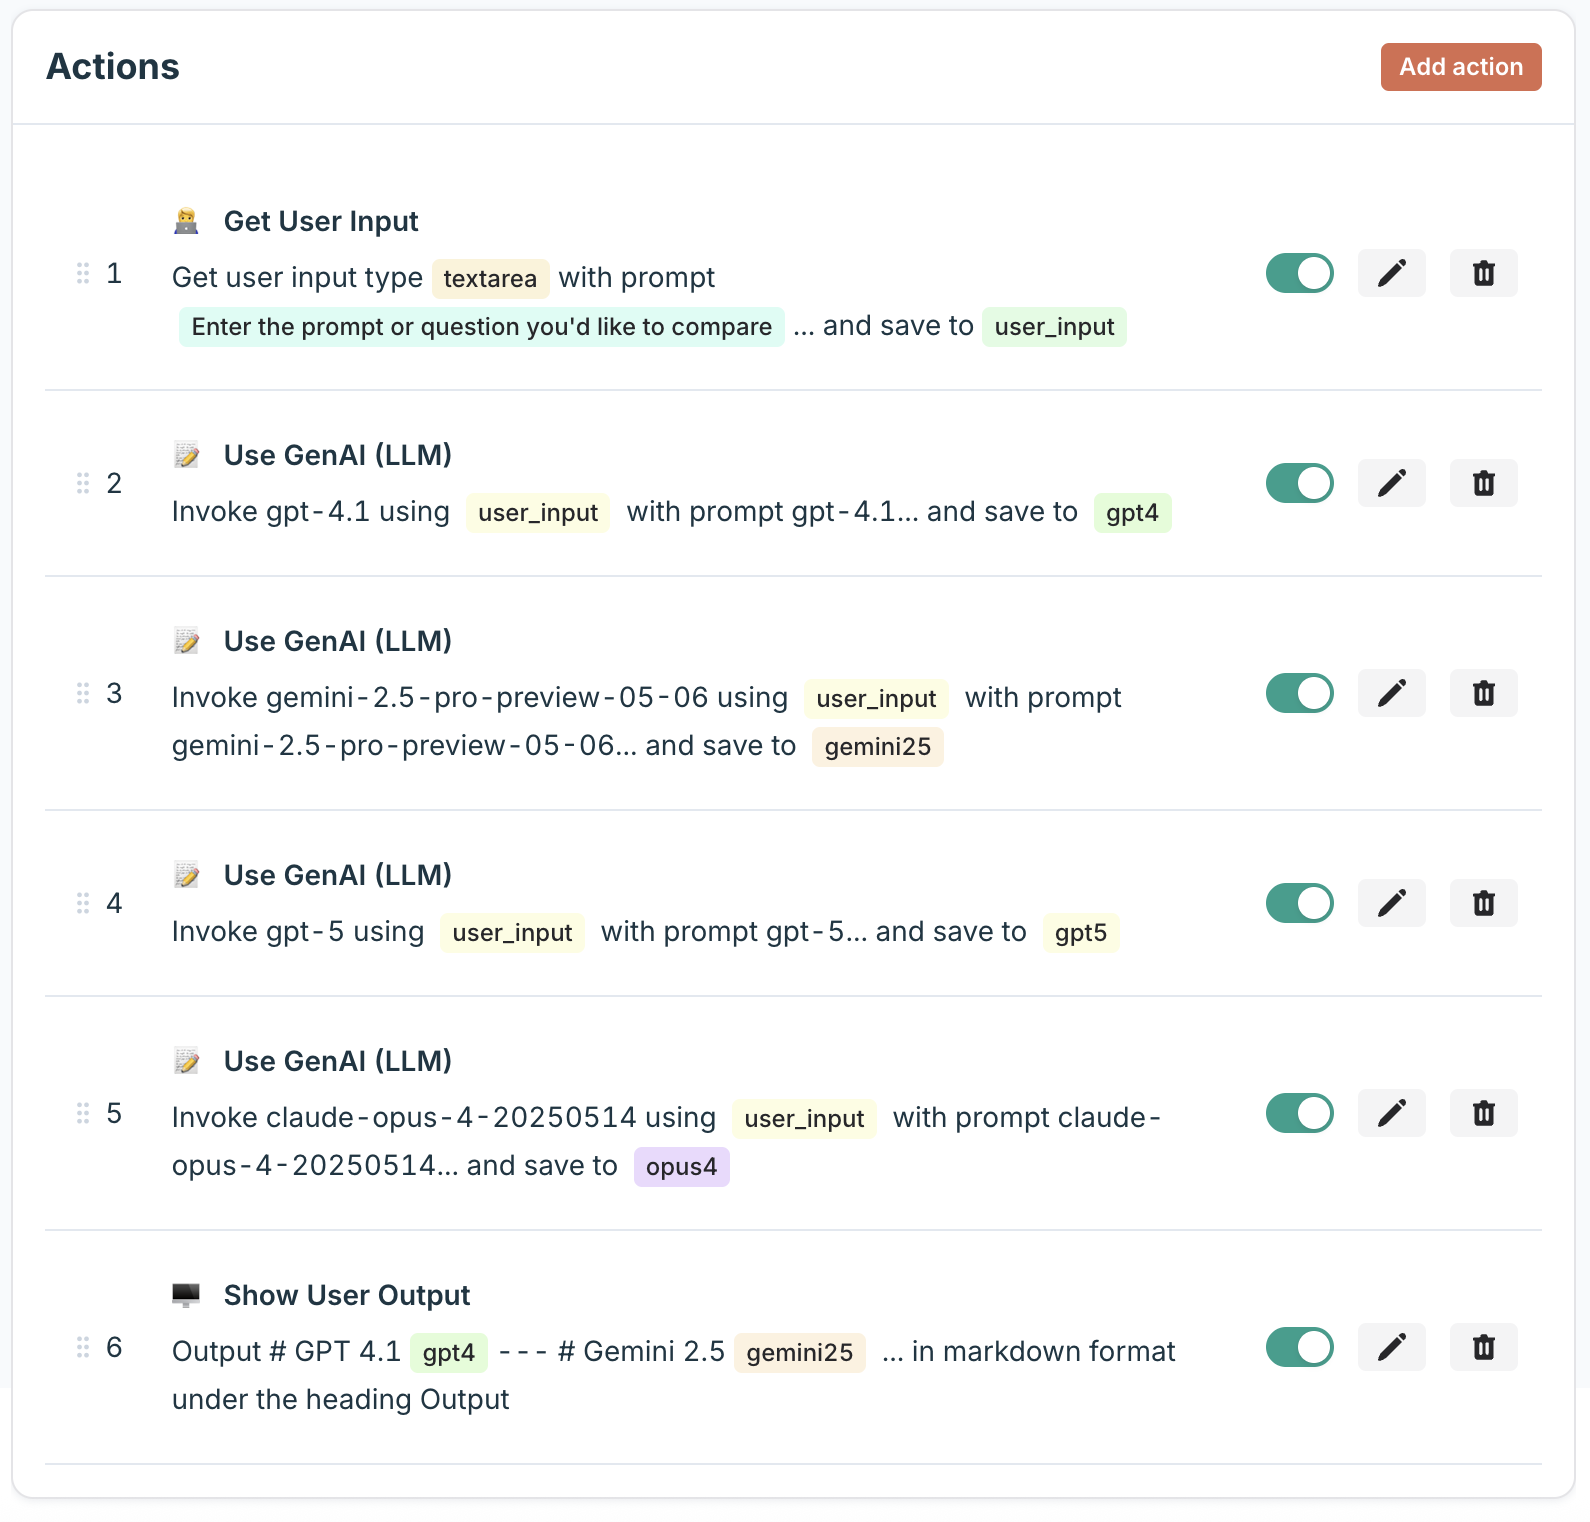1590x1522 pixels.
Task: Click the user_input save tag in action 1
Action: (x=1054, y=327)
